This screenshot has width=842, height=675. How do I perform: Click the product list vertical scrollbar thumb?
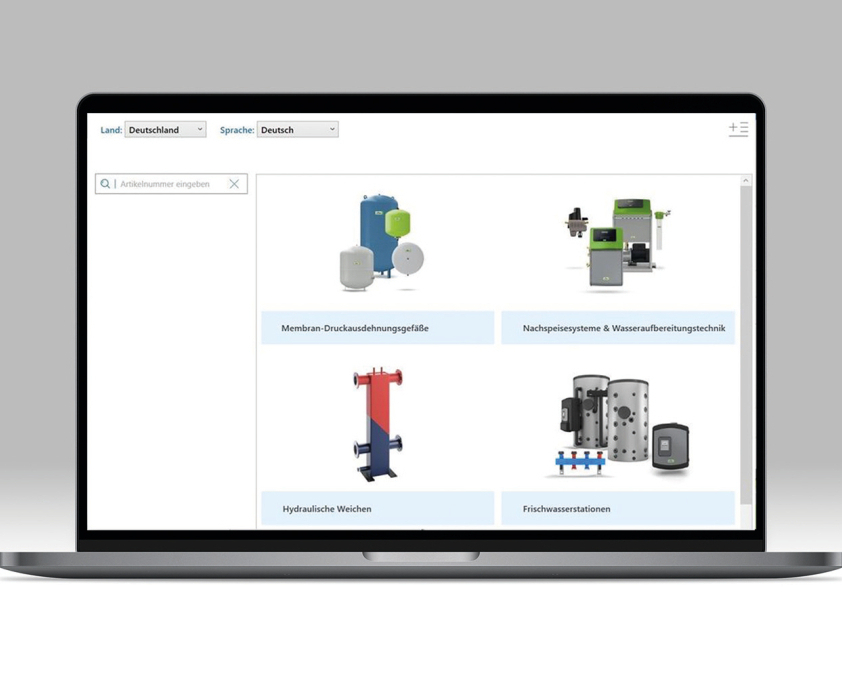(745, 345)
